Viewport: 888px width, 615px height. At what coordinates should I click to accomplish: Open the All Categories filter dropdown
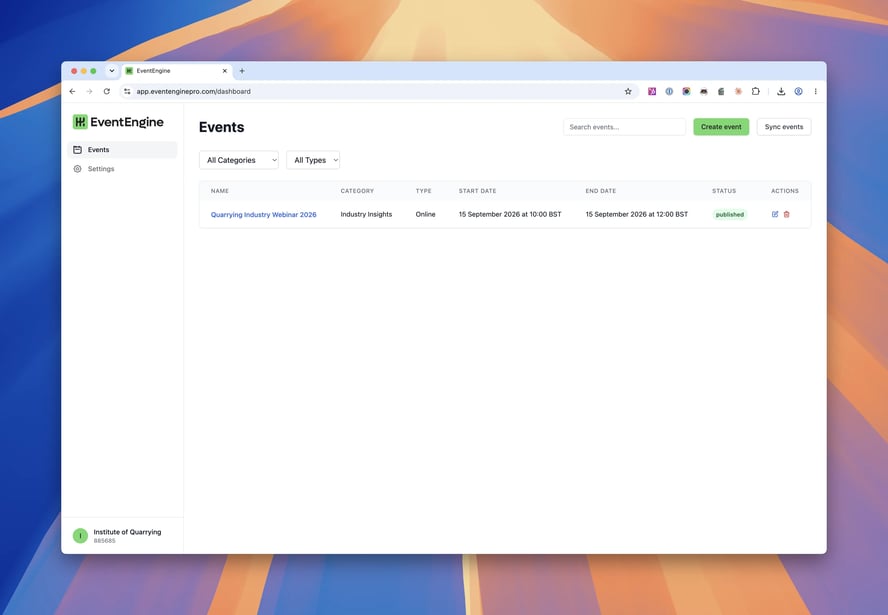click(238, 160)
